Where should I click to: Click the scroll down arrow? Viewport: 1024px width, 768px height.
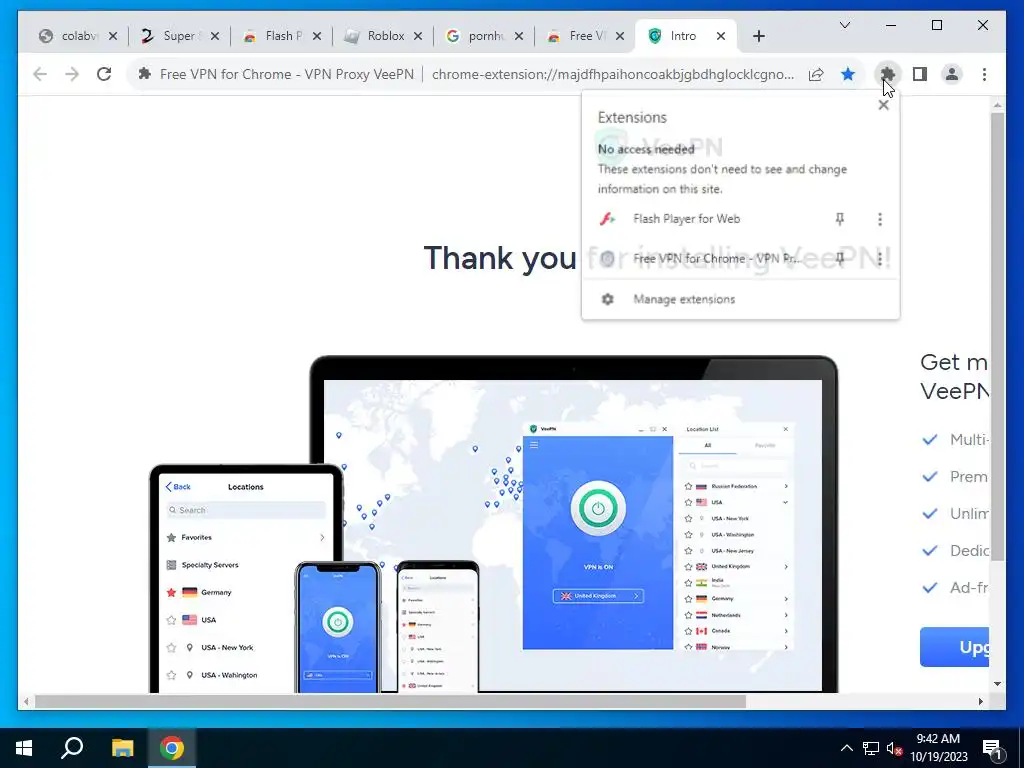997,684
